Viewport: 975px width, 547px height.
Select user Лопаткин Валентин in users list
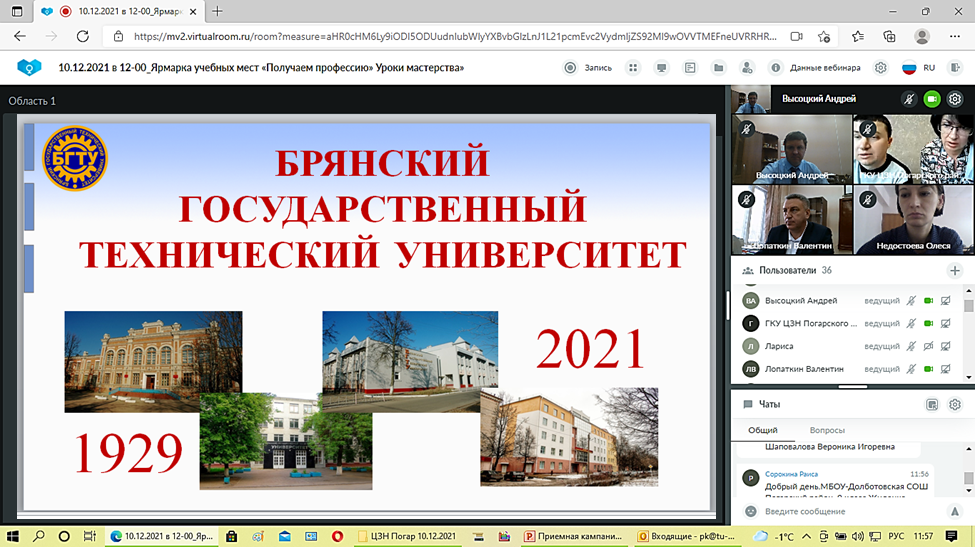click(x=804, y=369)
